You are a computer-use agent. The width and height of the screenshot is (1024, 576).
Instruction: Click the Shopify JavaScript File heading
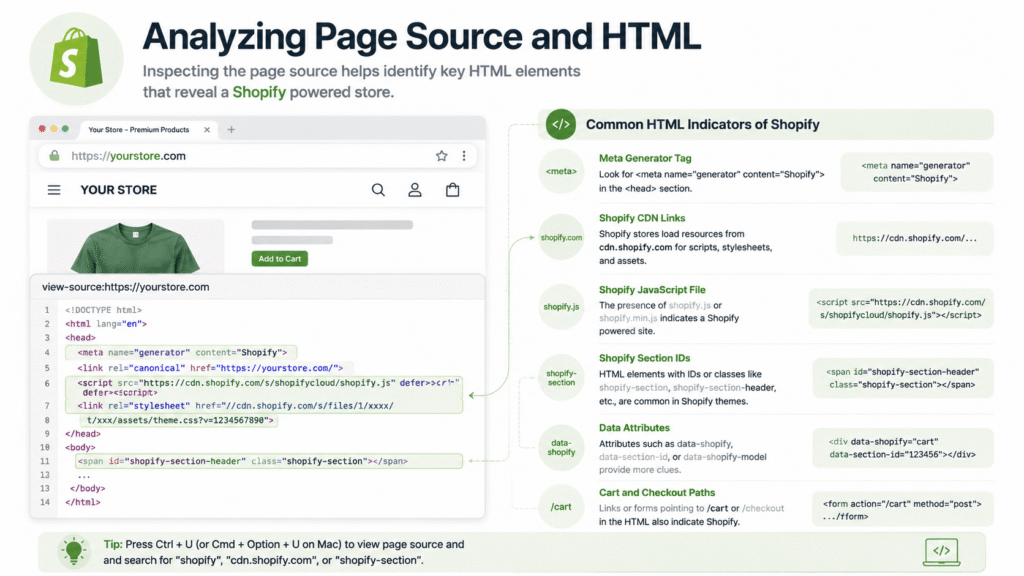pos(652,290)
